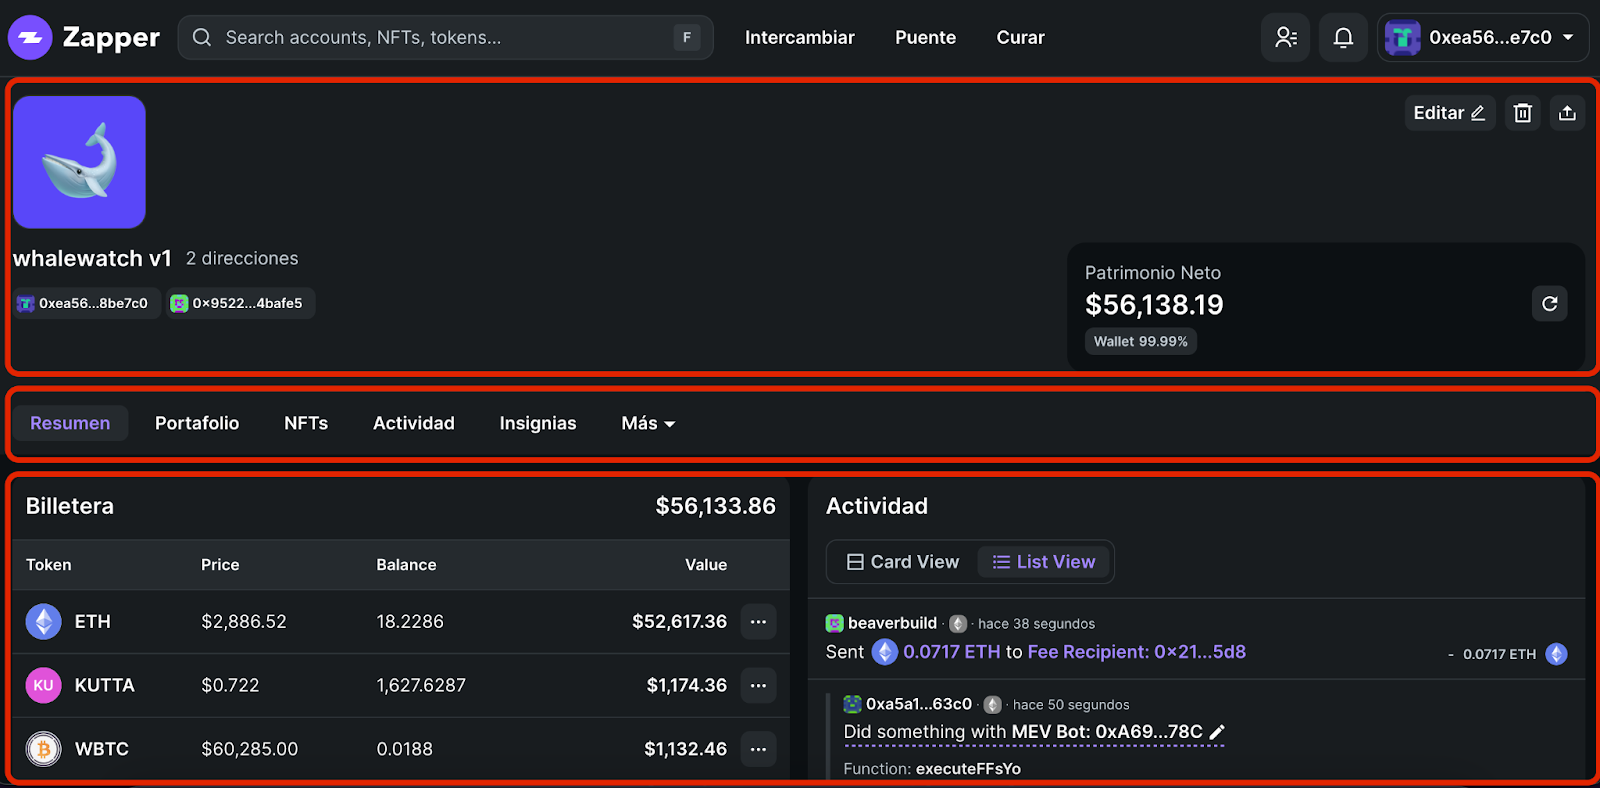Click the 0.0717 ETH amount link
Screen dimensions: 1600x788
[951, 652]
